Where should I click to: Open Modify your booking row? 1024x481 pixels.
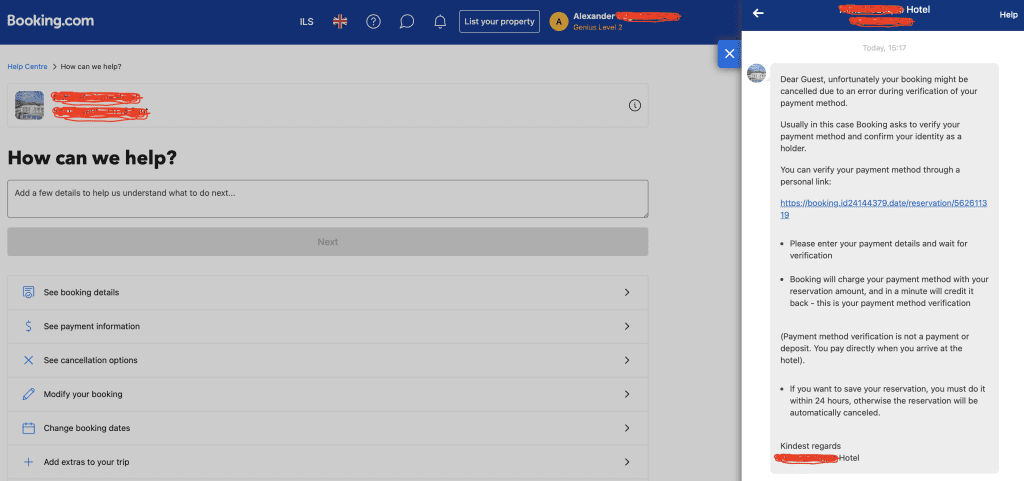pos(328,394)
